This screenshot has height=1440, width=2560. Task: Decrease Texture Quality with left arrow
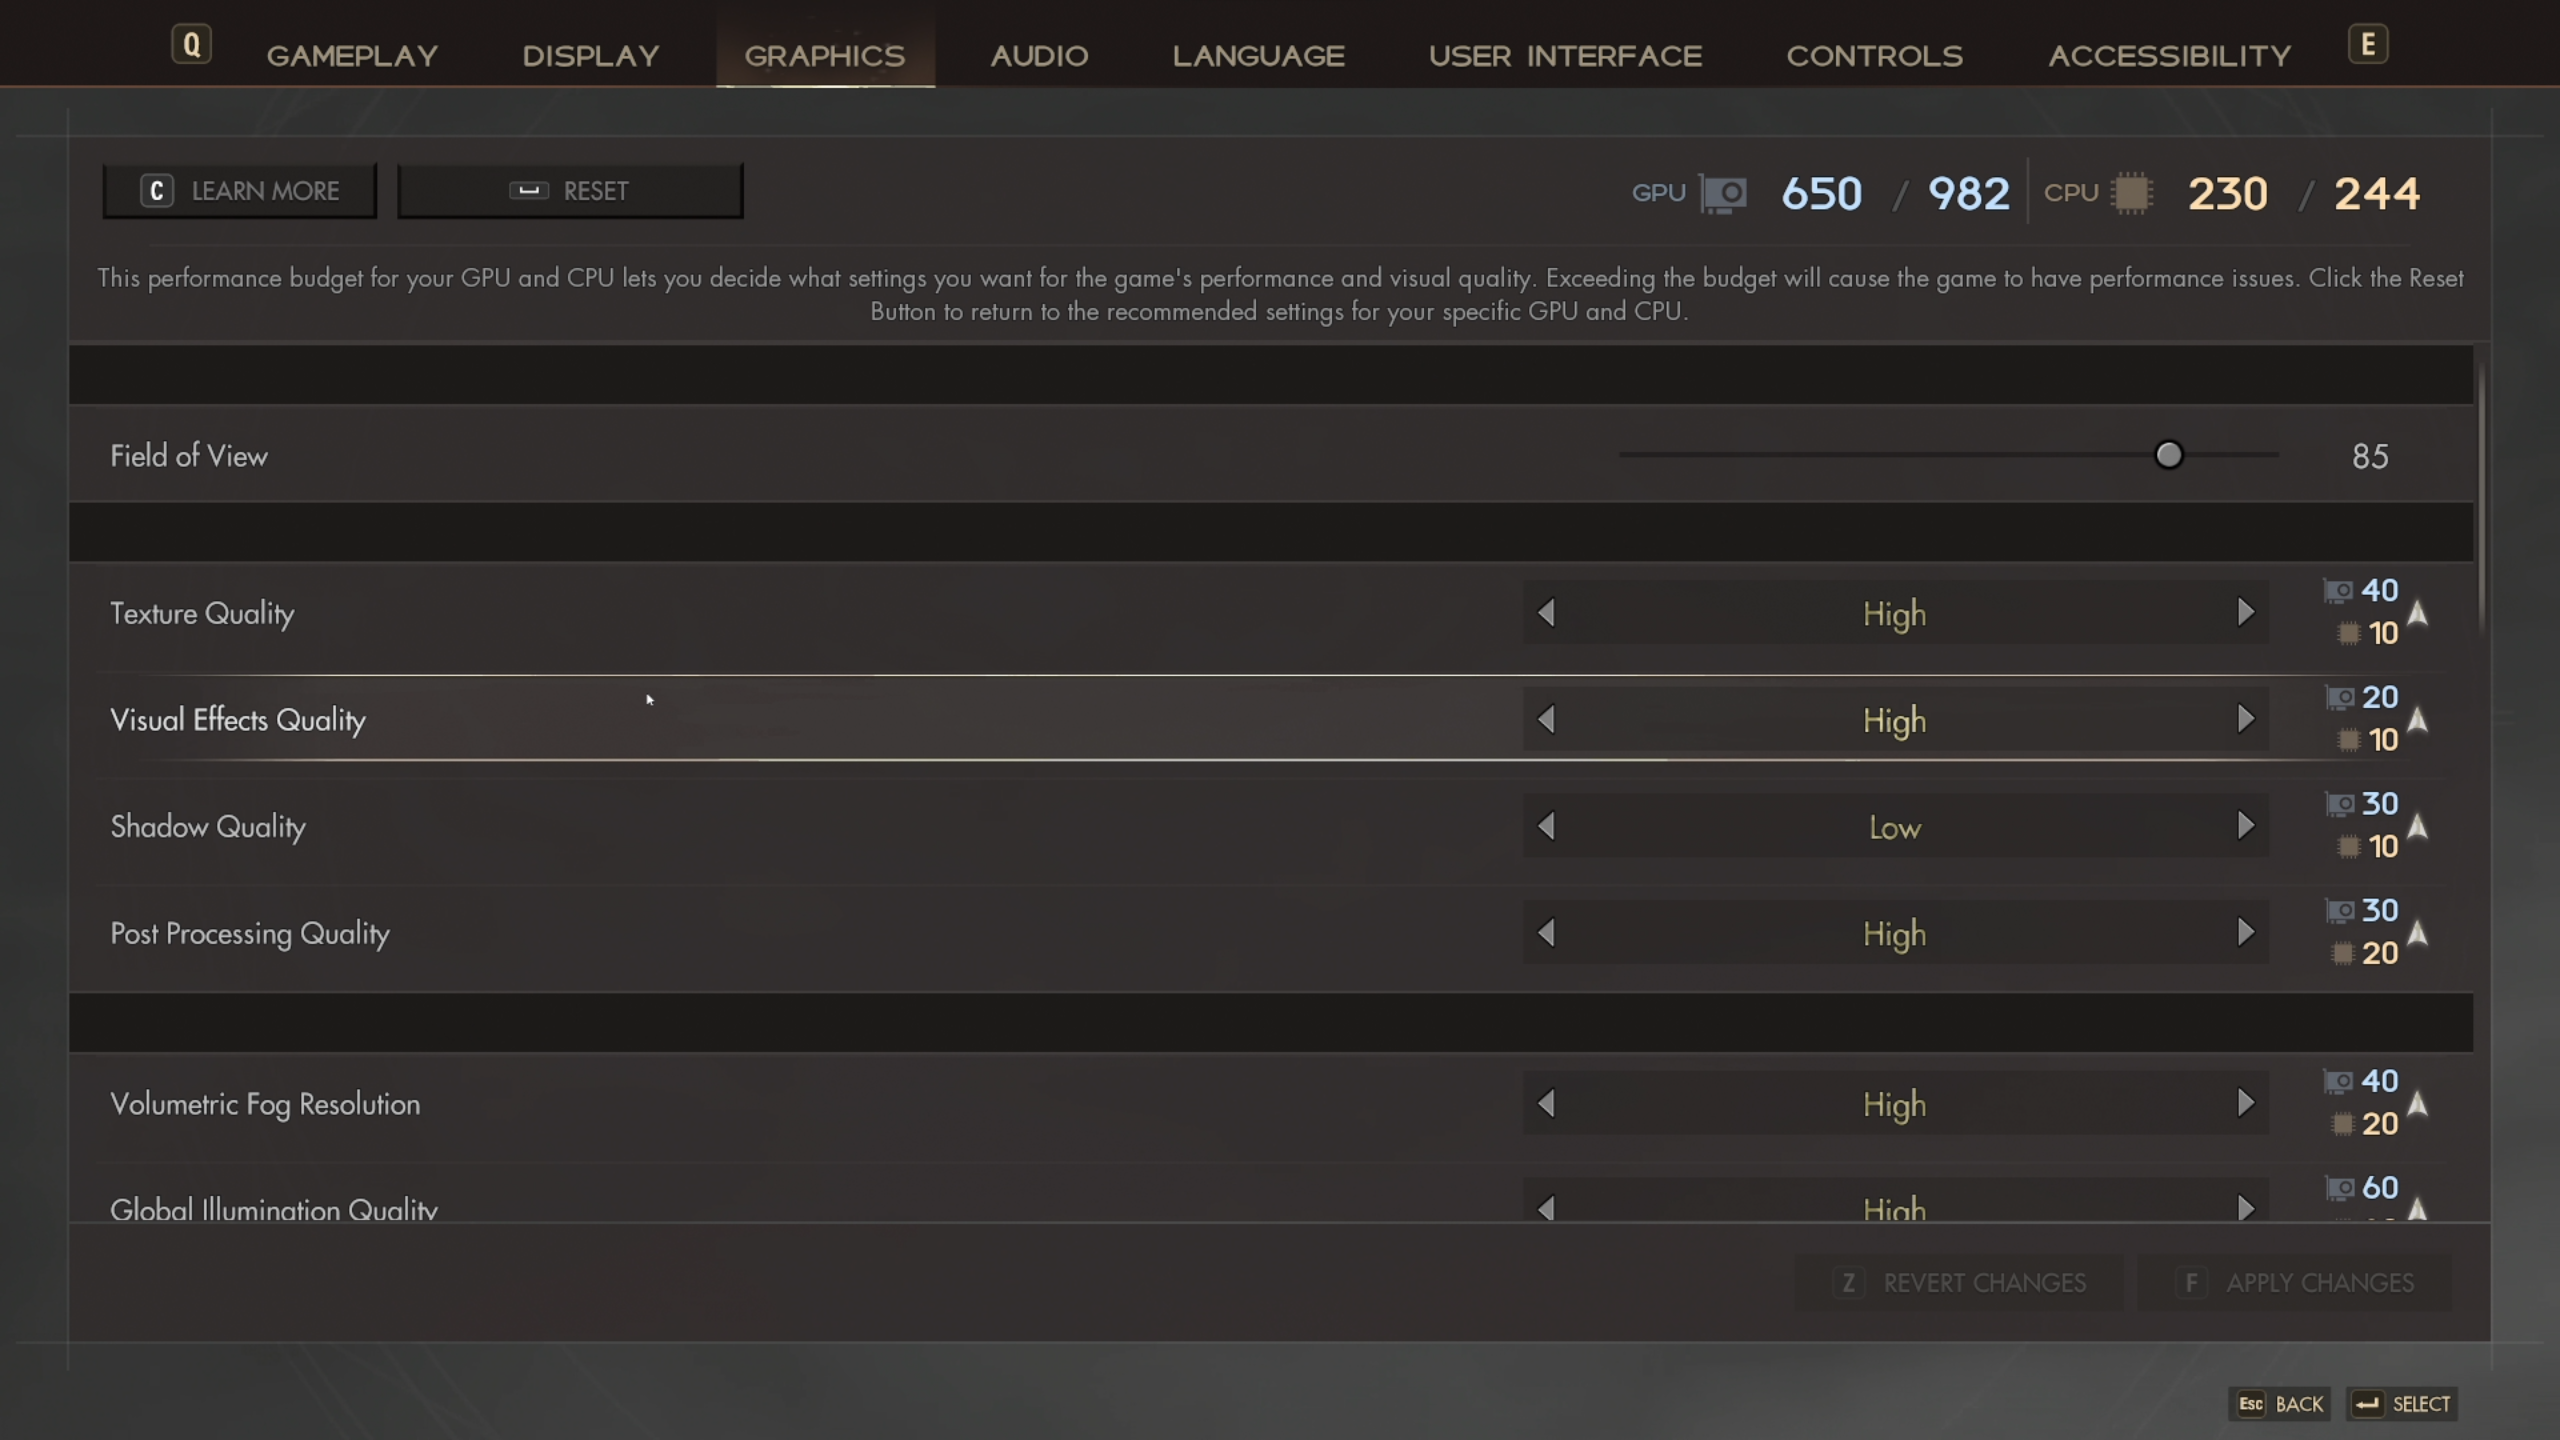(x=1546, y=612)
